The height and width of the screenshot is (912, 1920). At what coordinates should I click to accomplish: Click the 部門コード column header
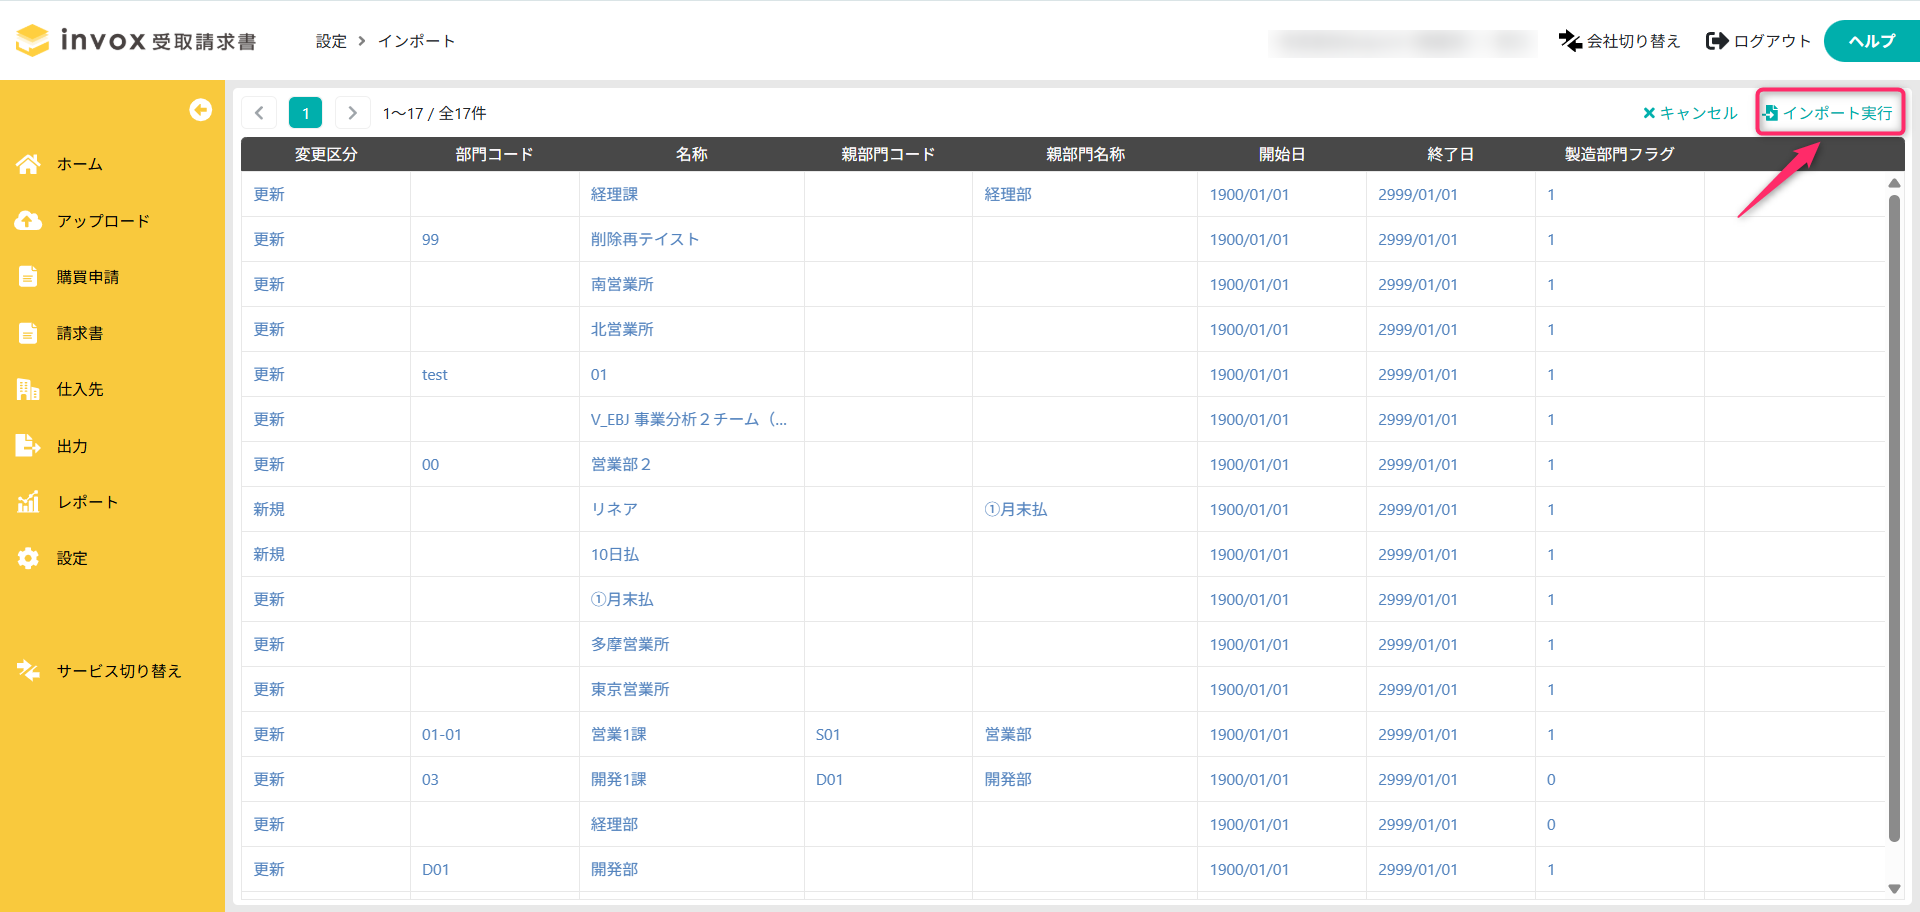[x=494, y=154]
